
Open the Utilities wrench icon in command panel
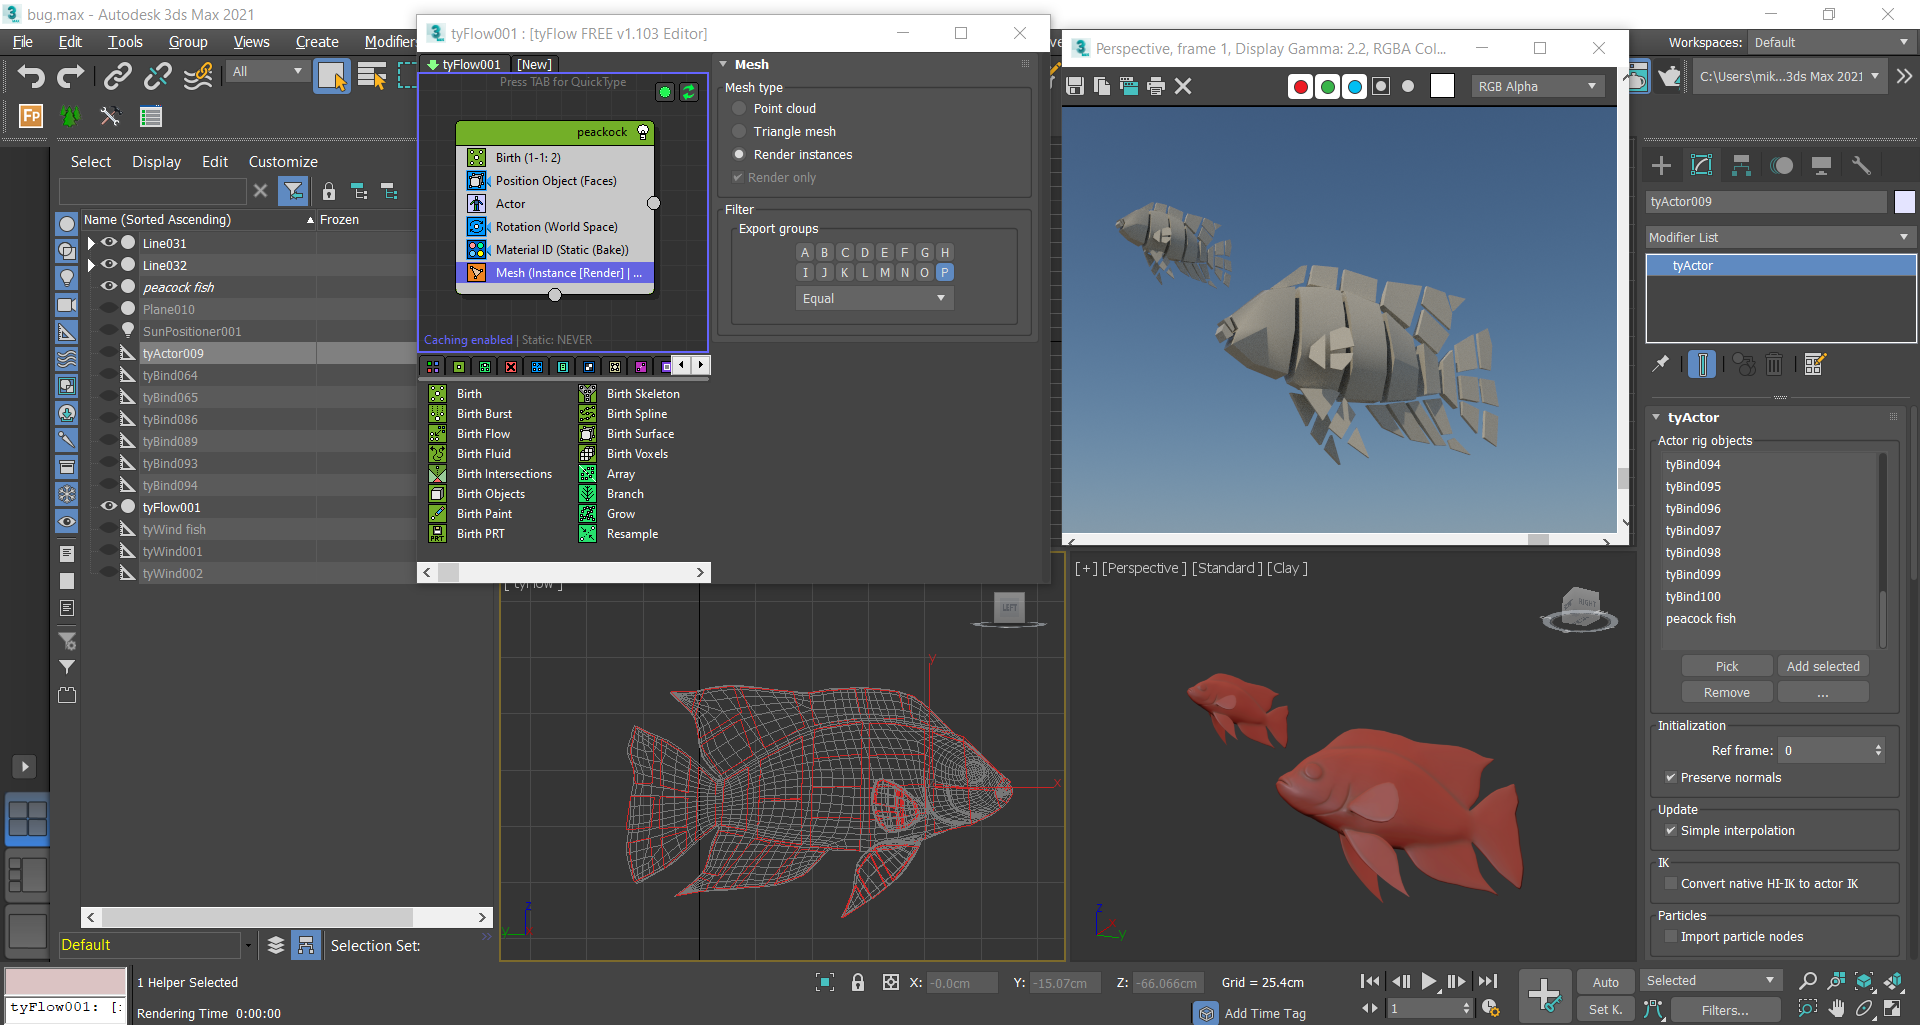click(1861, 166)
